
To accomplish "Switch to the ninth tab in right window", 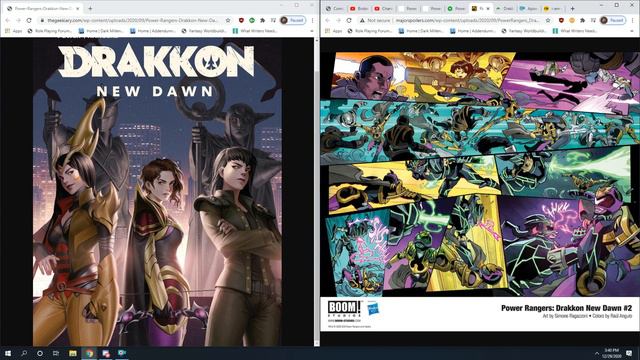I will coord(529,8).
